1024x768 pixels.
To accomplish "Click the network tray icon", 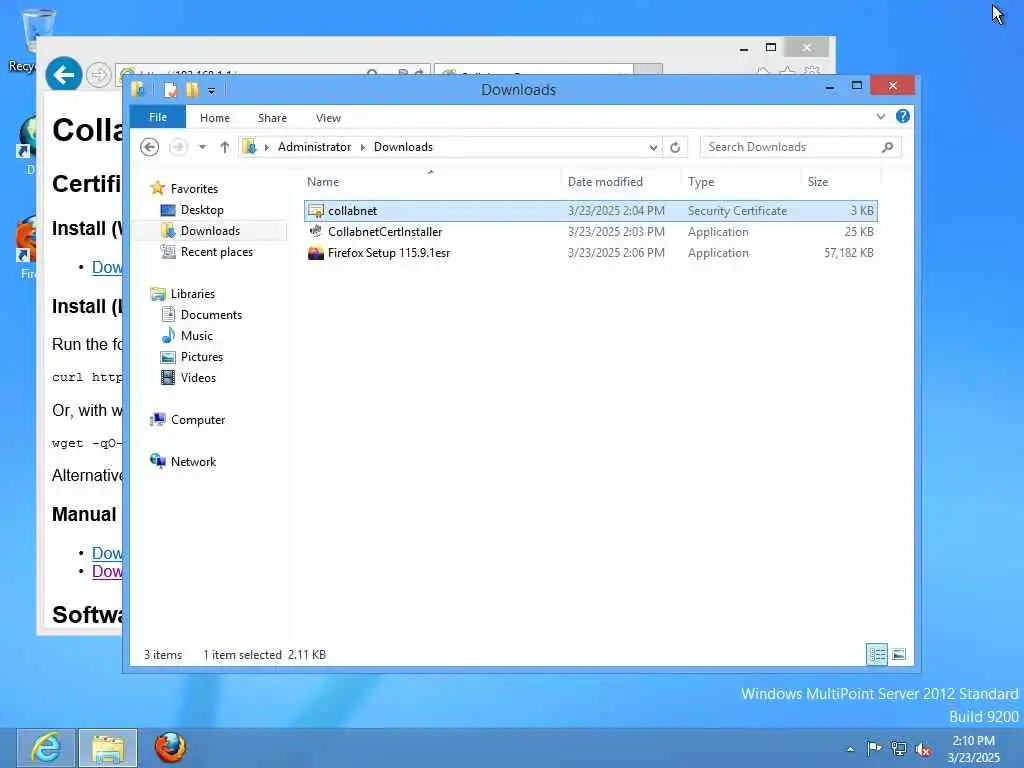I will [x=899, y=749].
